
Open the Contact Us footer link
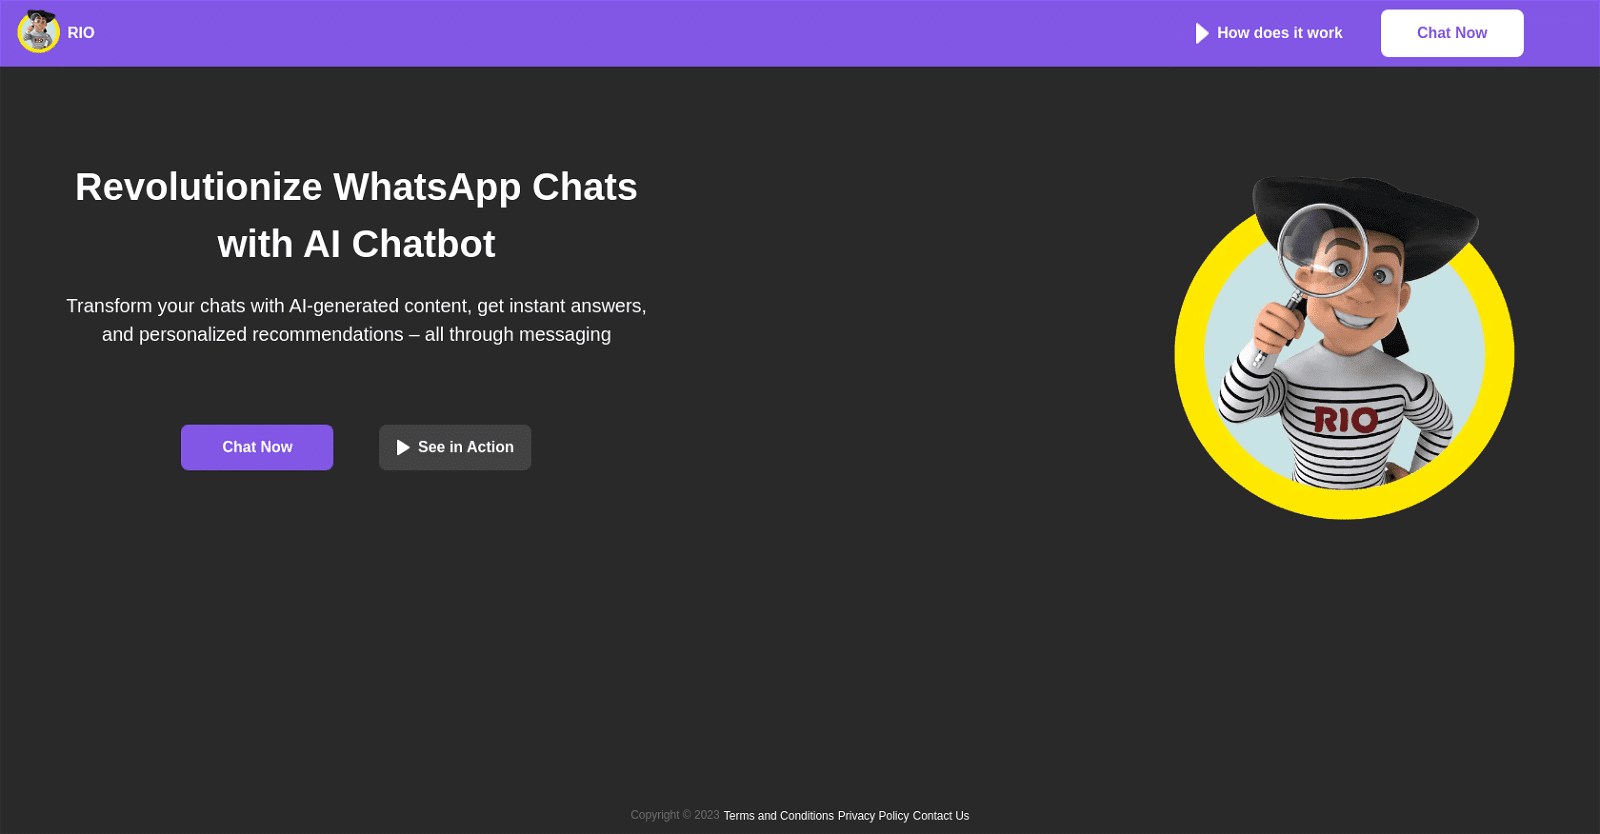[941, 816]
